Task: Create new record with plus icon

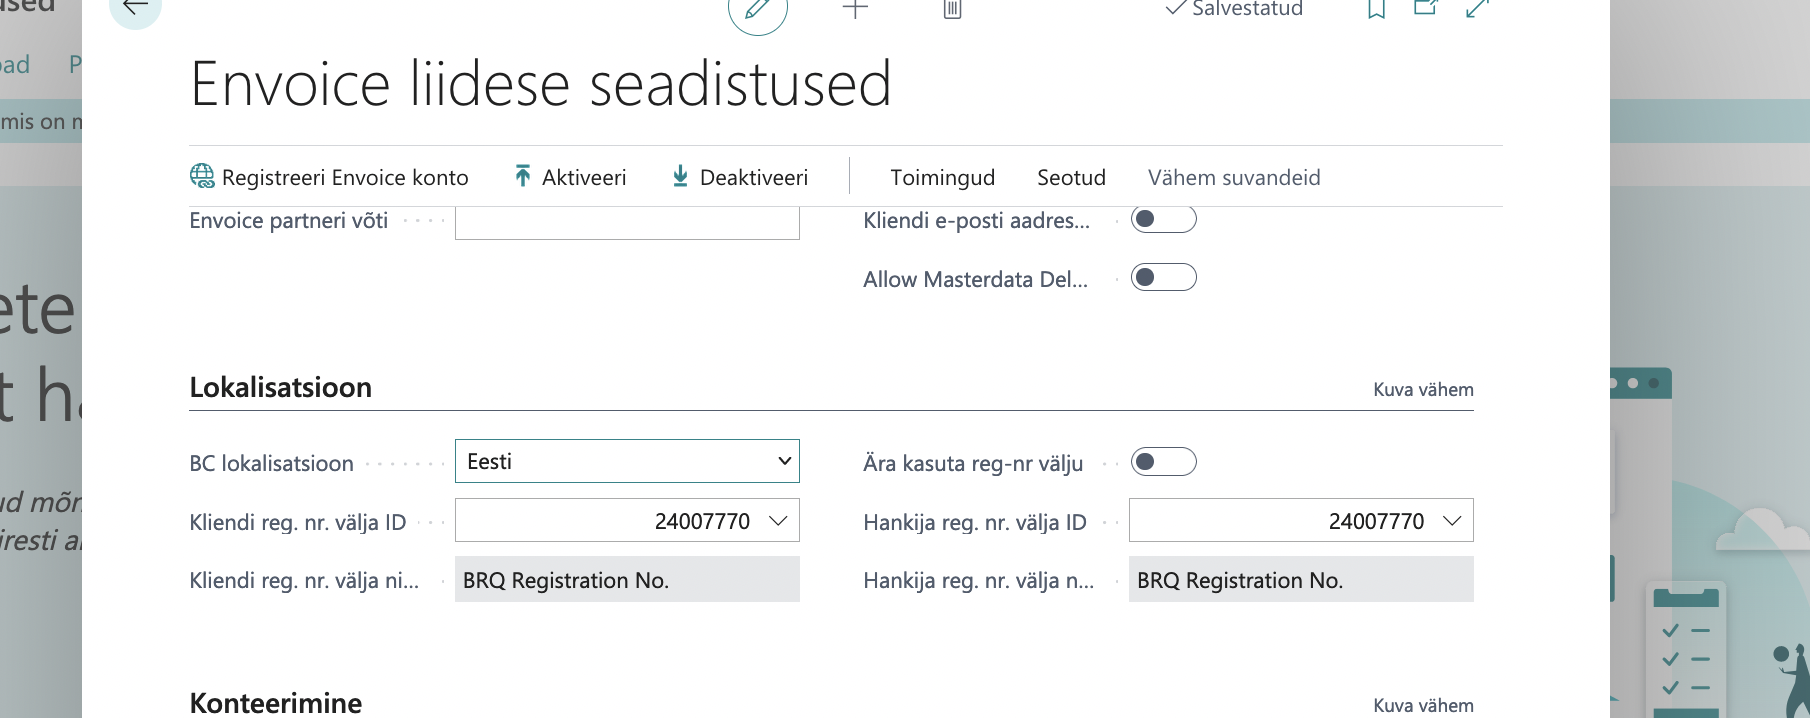Action: (855, 9)
